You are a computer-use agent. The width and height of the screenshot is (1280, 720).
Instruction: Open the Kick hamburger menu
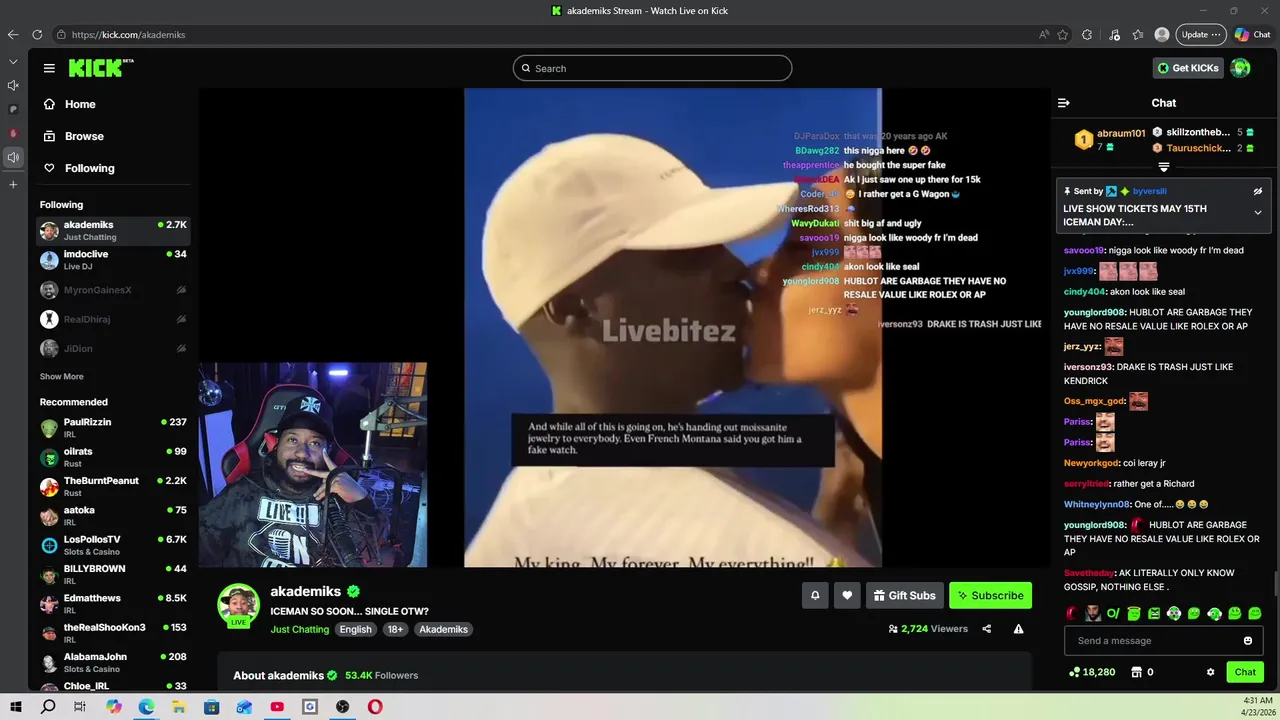point(49,68)
